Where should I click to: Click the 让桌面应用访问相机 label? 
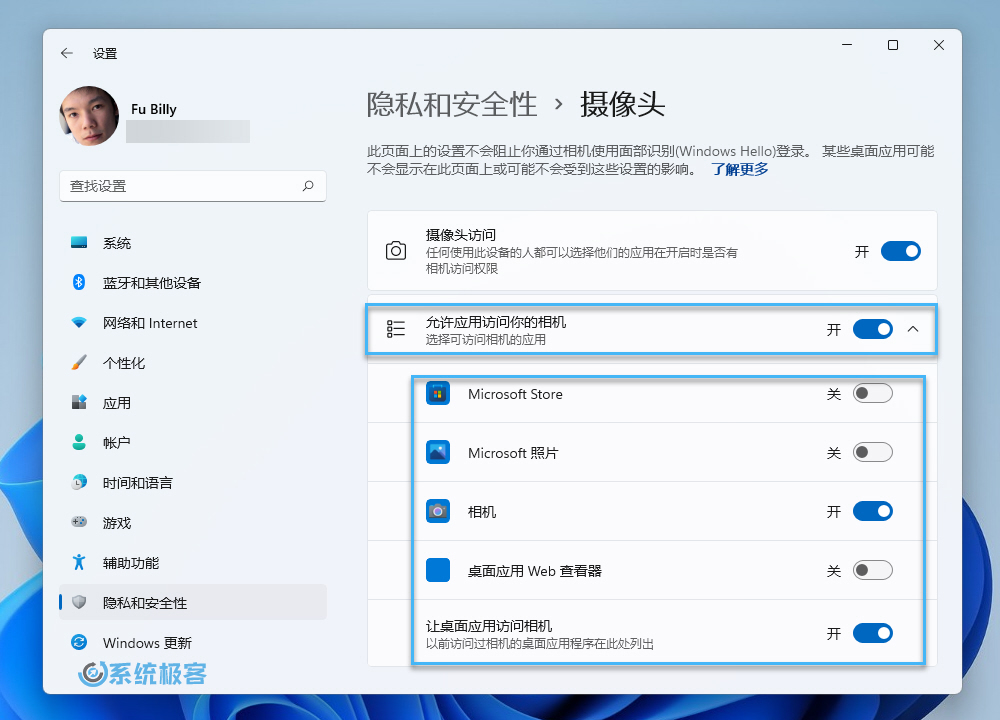[x=489, y=626]
